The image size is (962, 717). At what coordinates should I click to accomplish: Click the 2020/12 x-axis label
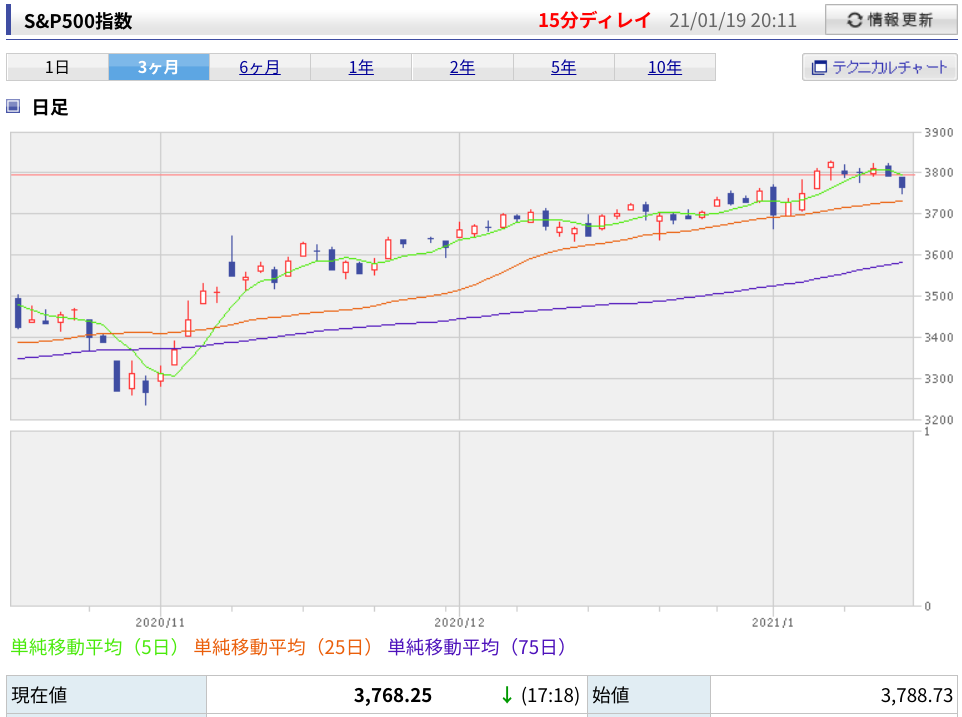tap(460, 623)
